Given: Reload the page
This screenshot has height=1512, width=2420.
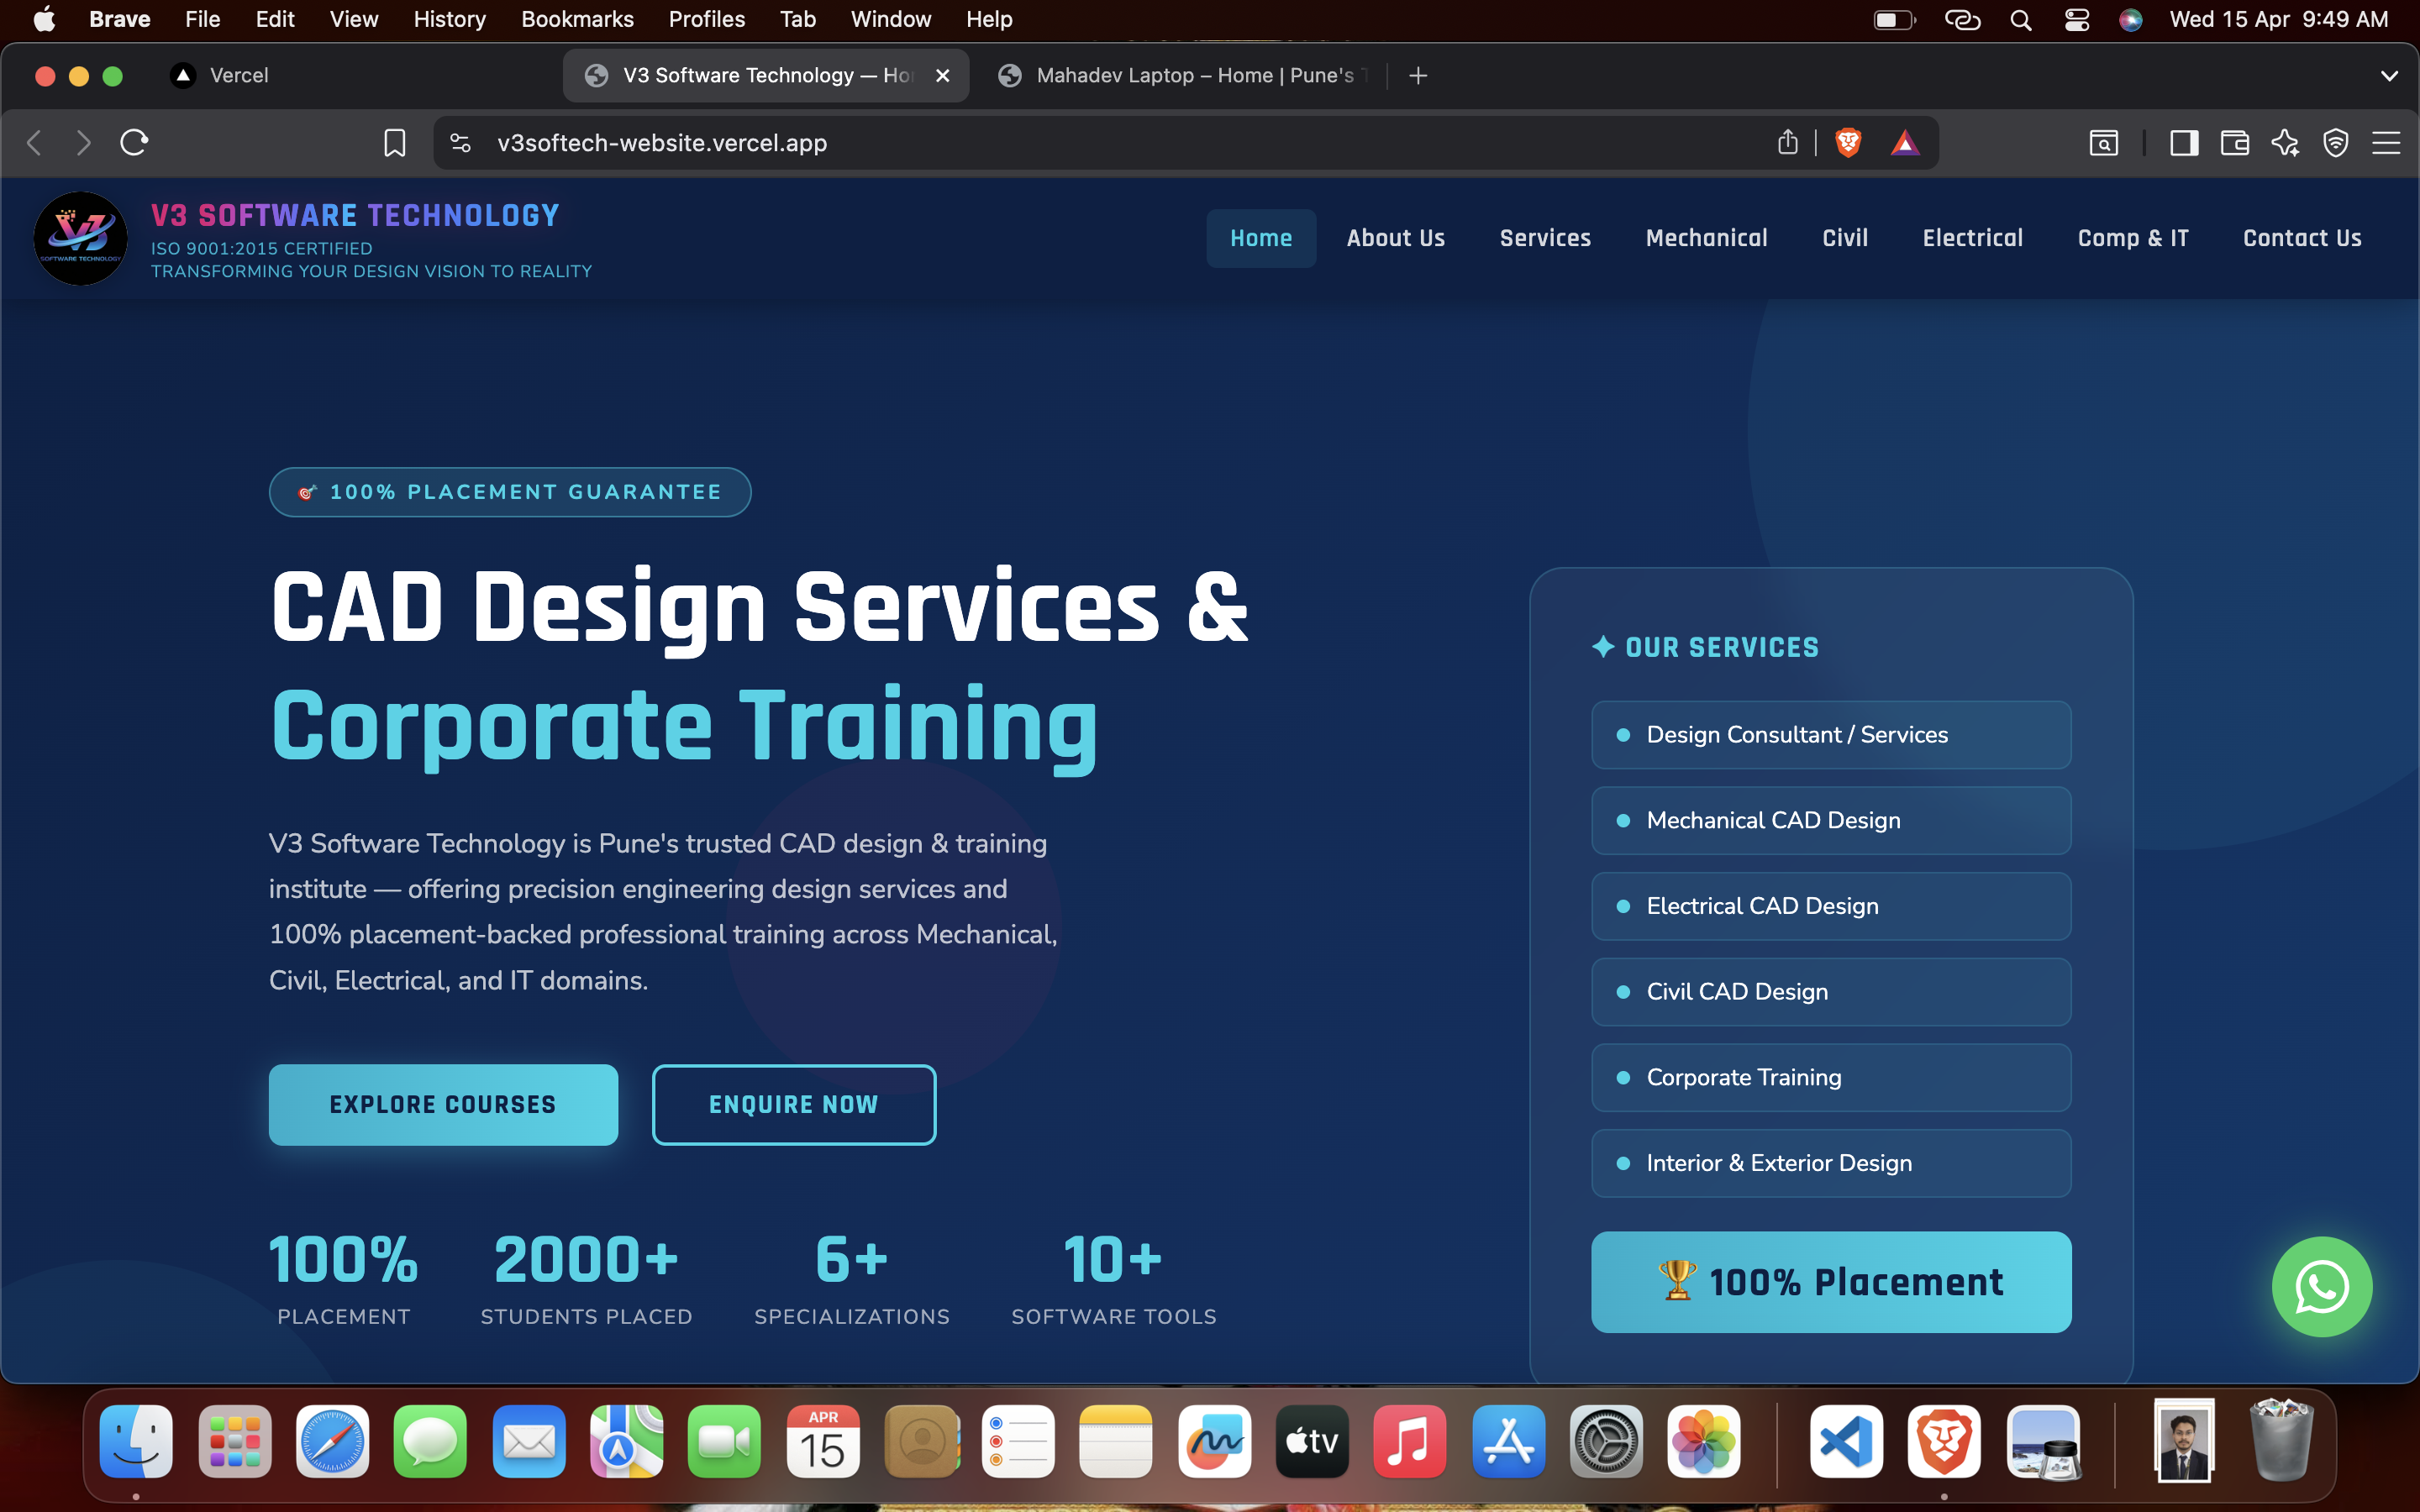Looking at the screenshot, I should (134, 143).
